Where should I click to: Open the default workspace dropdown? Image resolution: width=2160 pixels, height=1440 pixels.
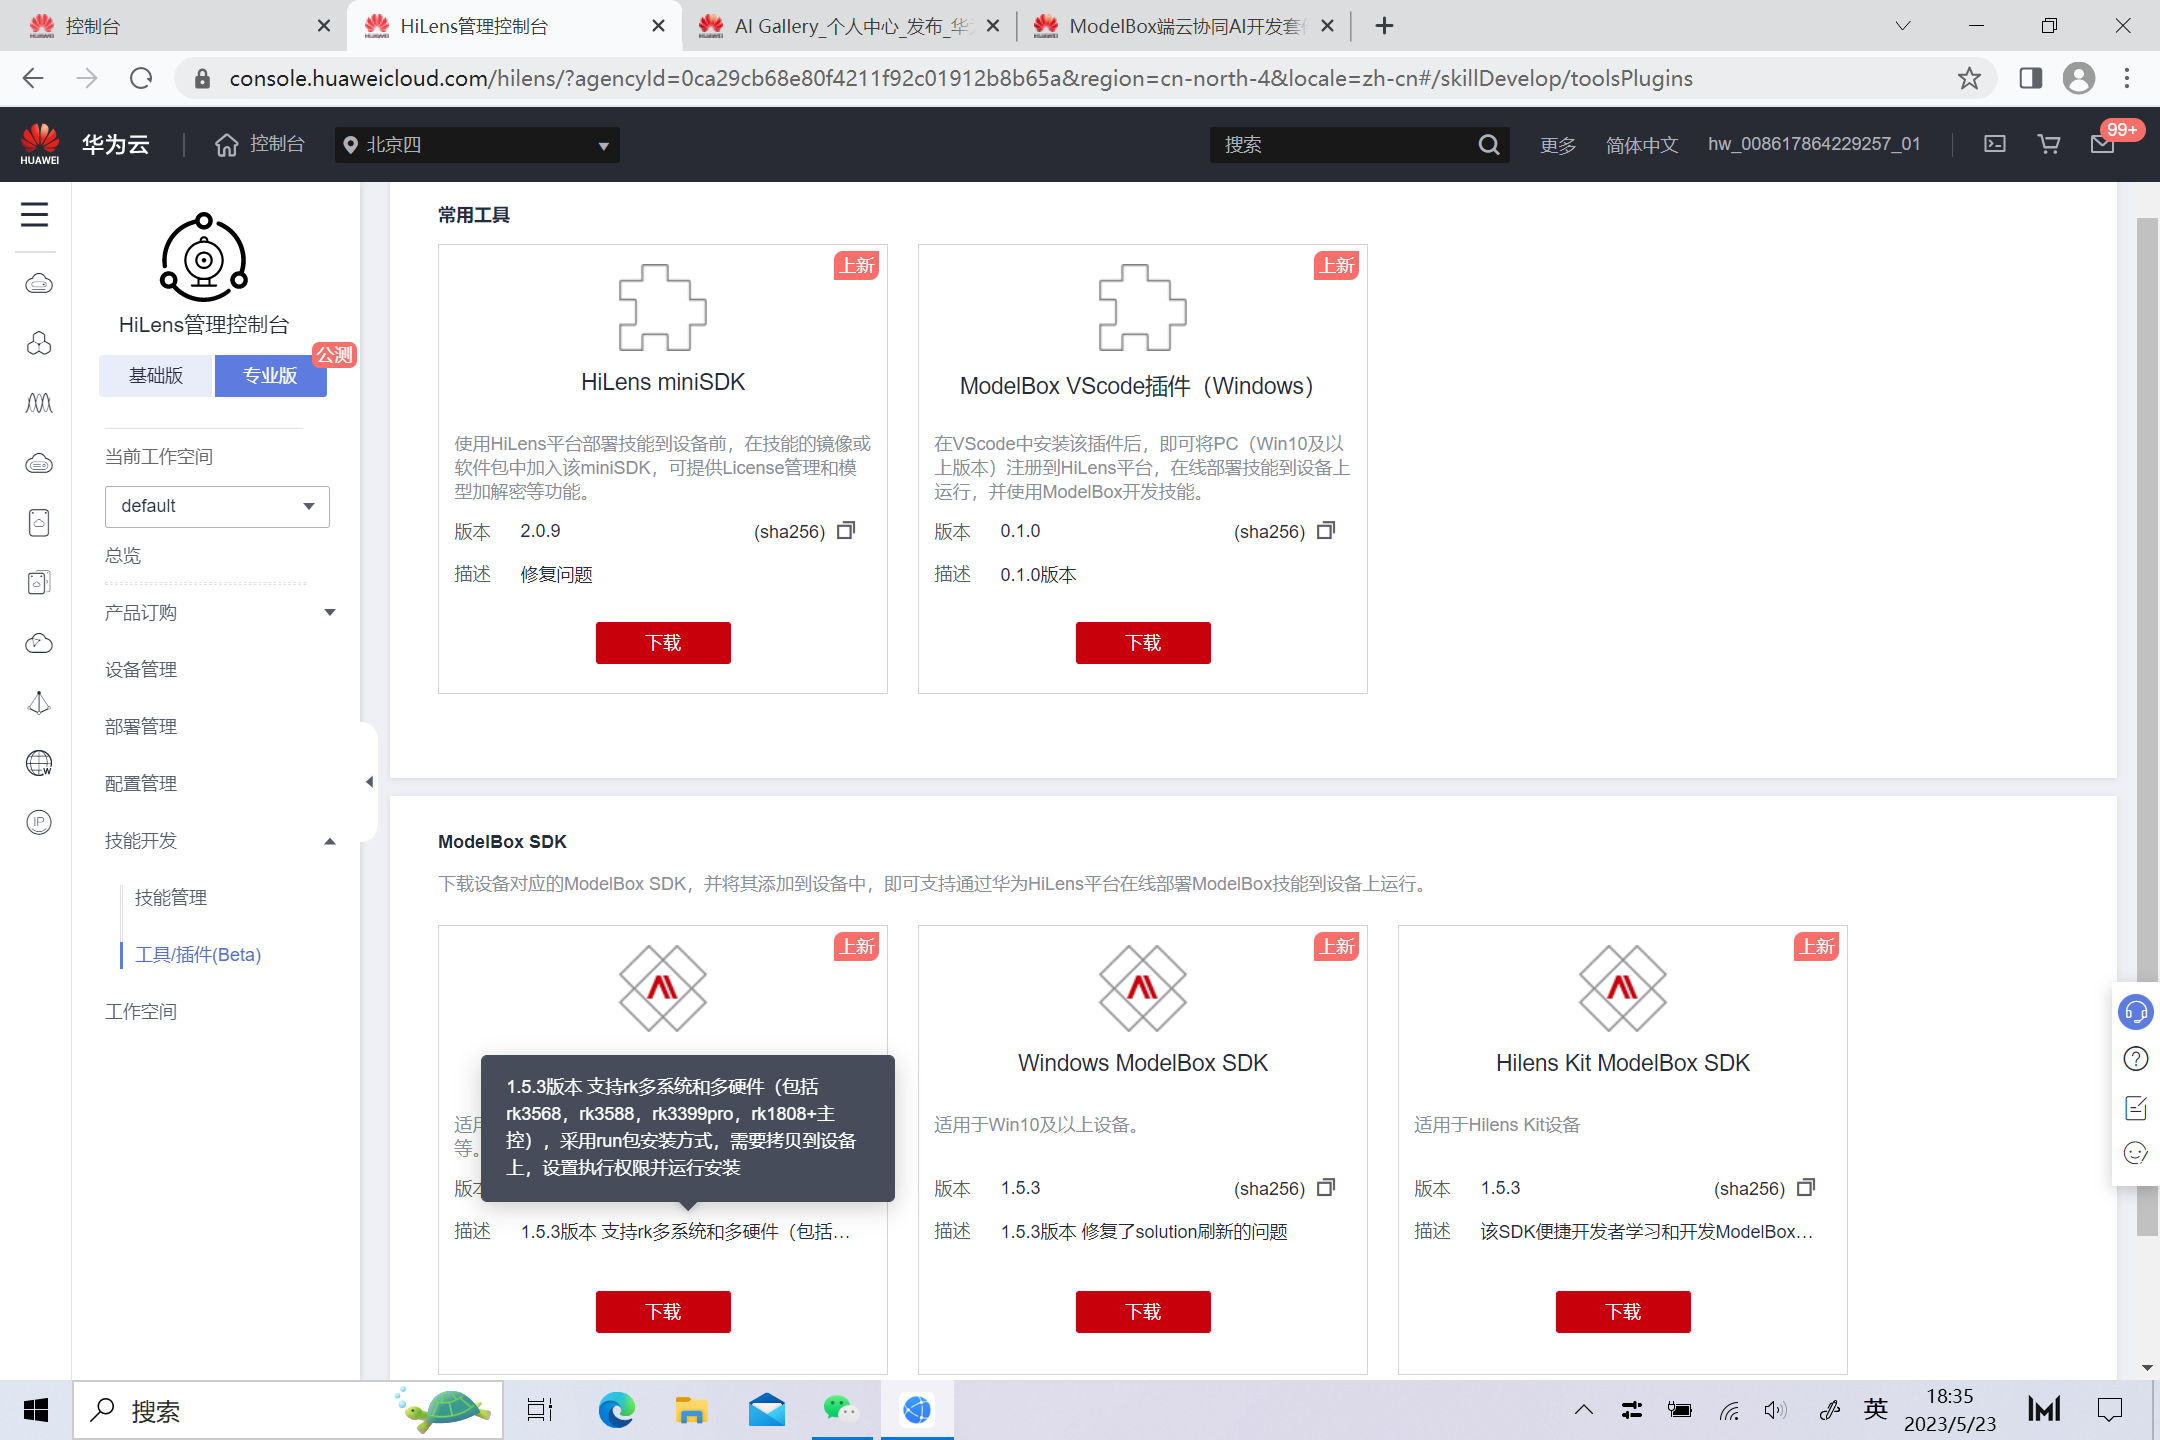click(217, 506)
